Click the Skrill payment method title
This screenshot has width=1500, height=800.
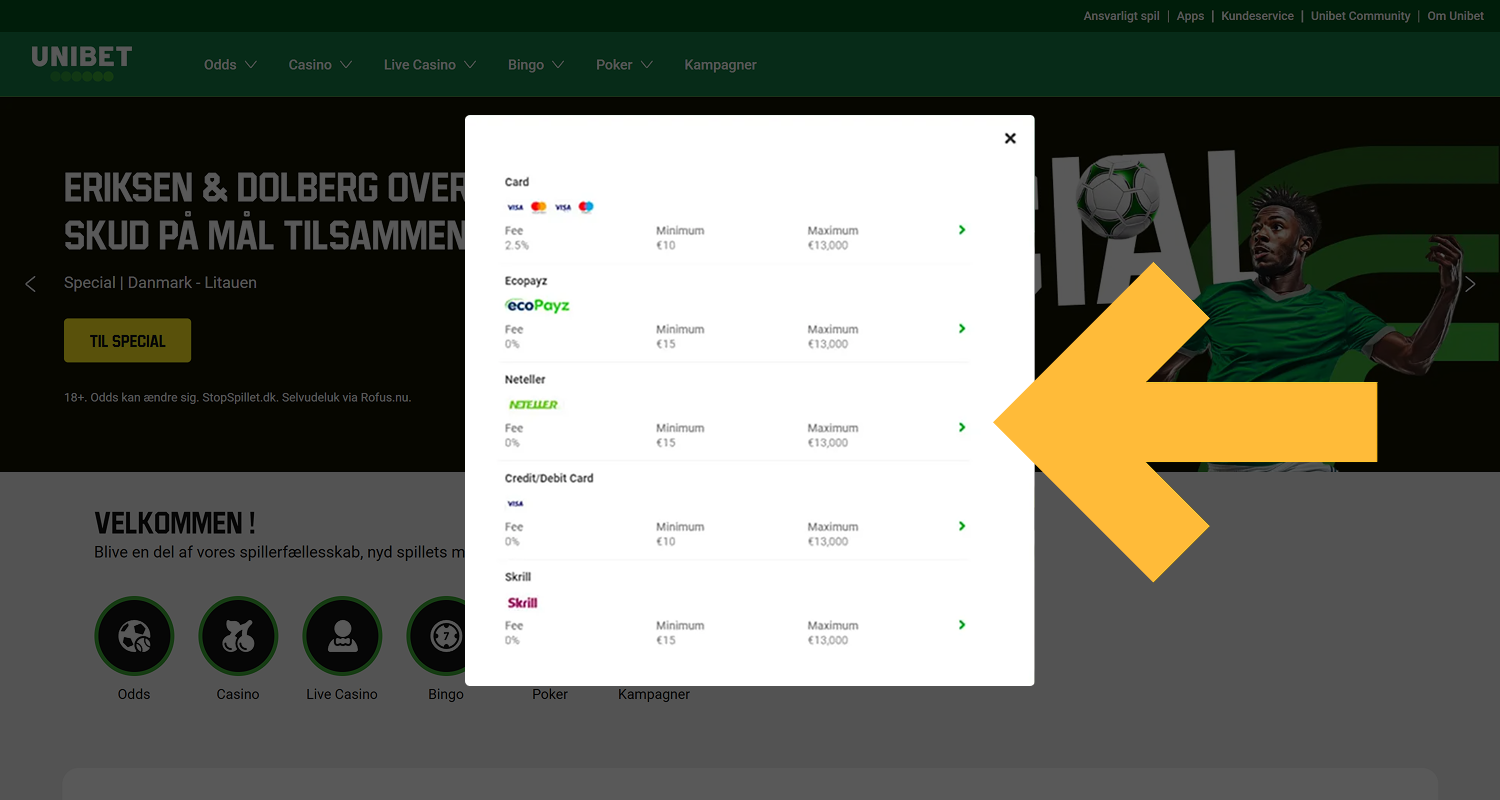tap(518, 577)
